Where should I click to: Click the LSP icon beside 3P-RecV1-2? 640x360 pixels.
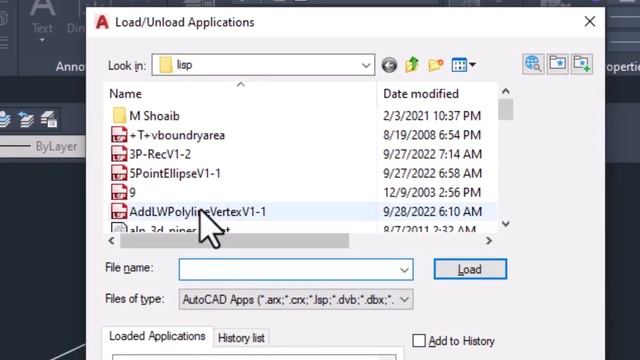[119, 154]
